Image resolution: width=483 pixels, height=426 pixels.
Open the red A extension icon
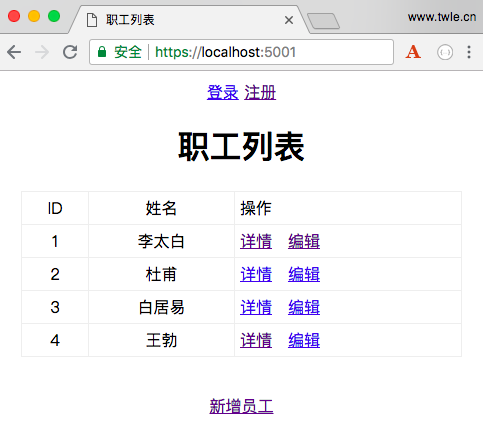(x=413, y=52)
